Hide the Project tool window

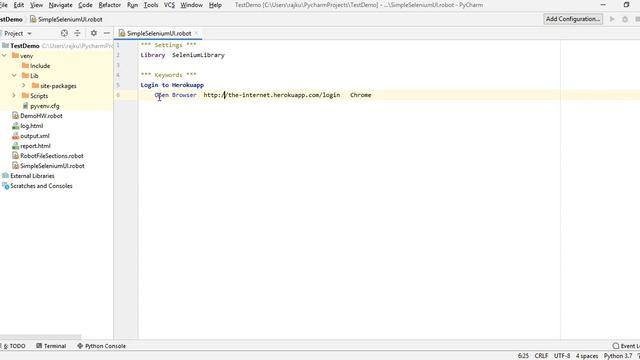(x=107, y=33)
